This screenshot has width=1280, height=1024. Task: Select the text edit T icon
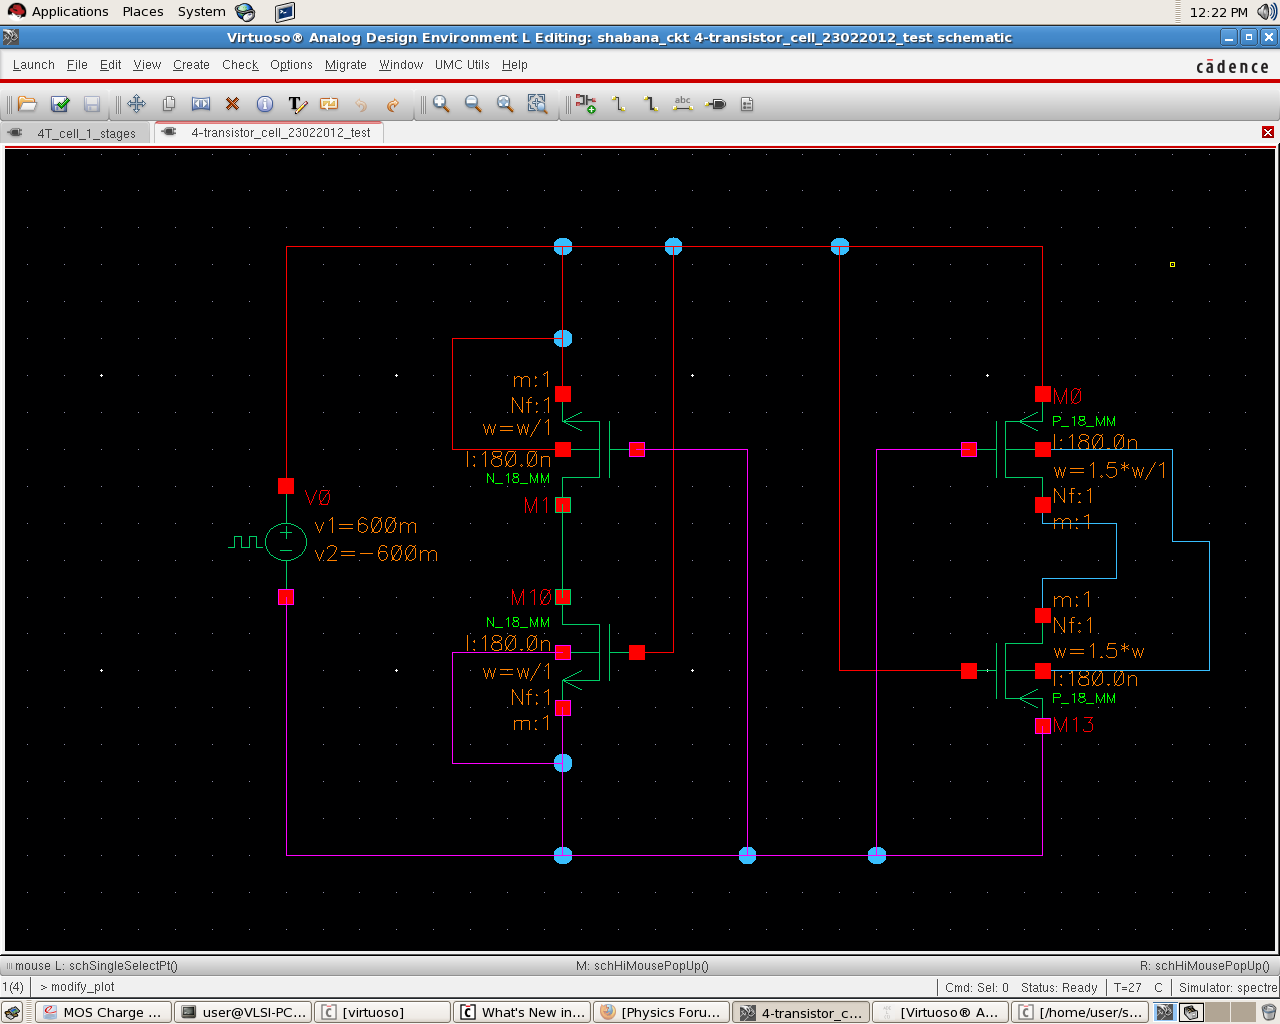click(x=297, y=104)
